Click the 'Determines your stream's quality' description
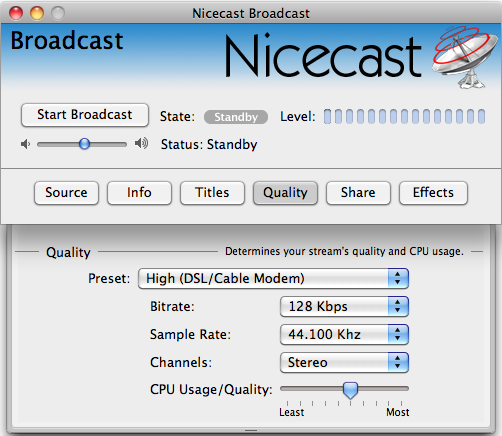Image resolution: width=502 pixels, height=436 pixels. (344, 251)
